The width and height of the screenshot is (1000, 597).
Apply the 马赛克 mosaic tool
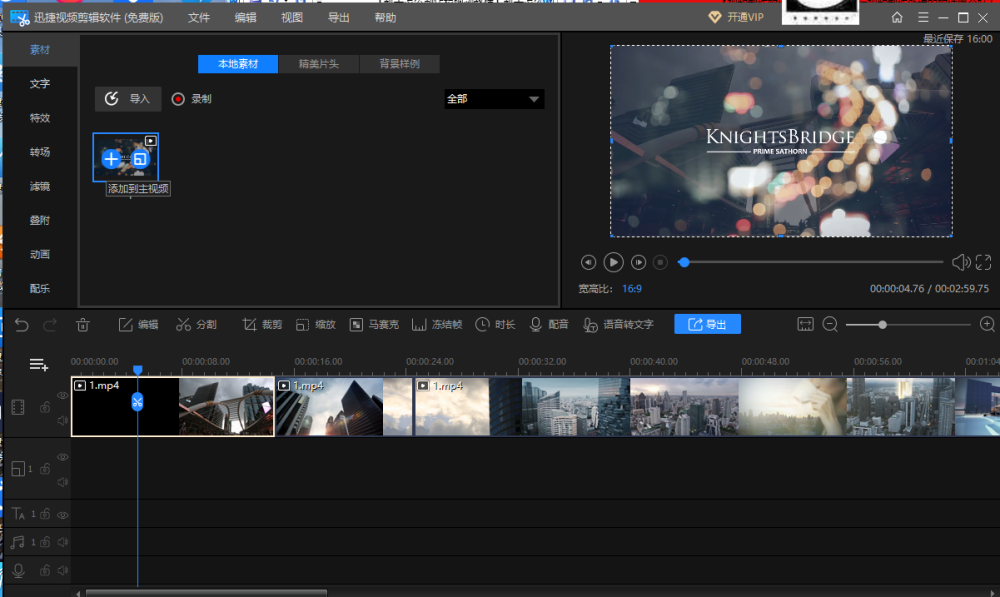point(374,325)
